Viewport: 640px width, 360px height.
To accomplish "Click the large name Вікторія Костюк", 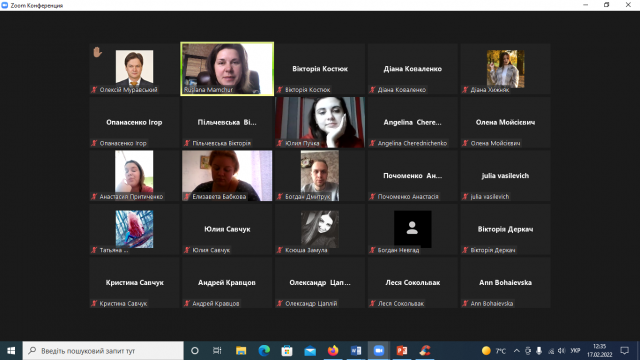I will pos(320,69).
